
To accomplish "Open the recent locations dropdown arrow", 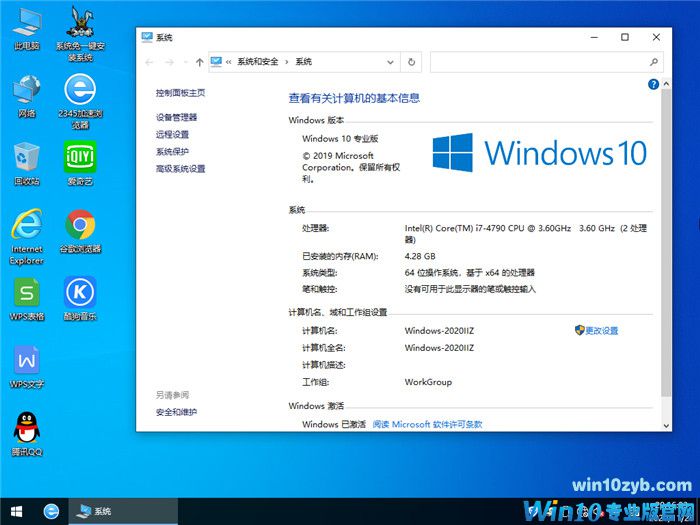I will (184, 62).
